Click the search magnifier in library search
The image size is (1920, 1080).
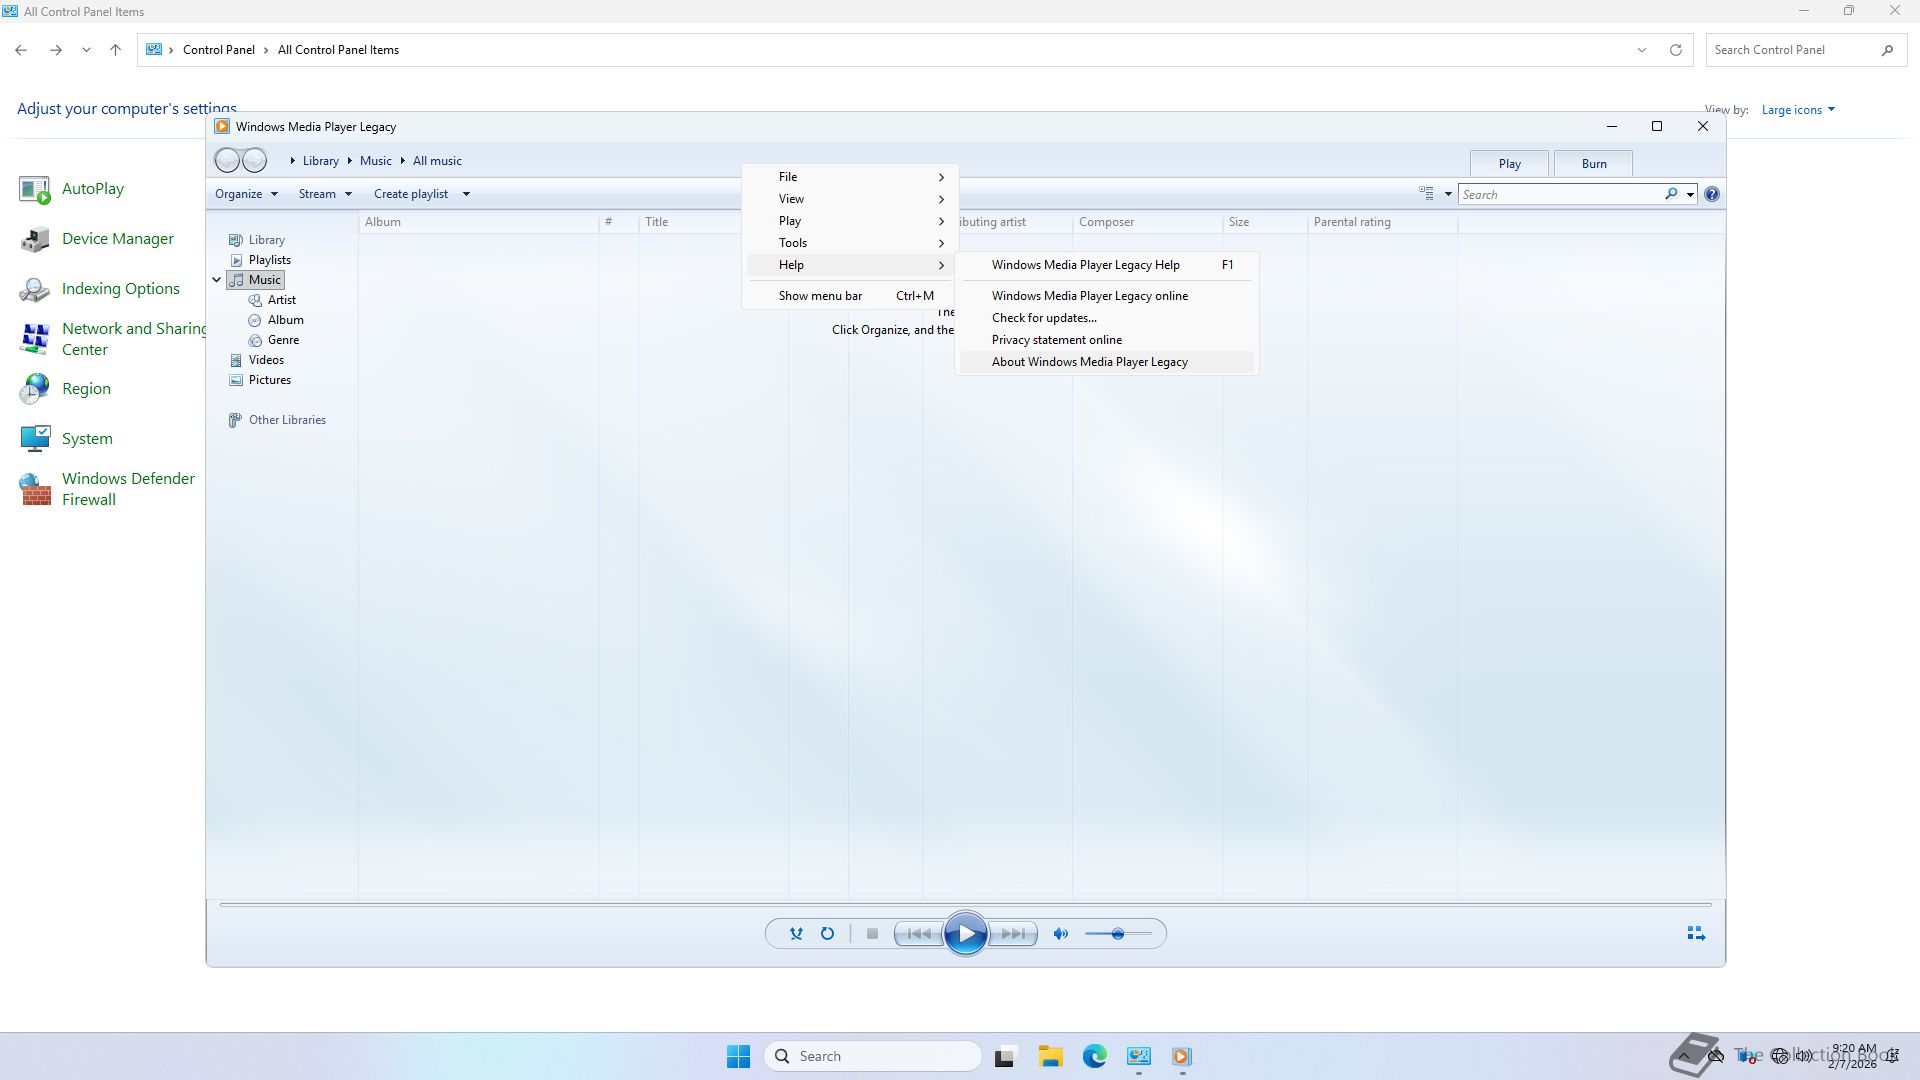pos(1671,194)
